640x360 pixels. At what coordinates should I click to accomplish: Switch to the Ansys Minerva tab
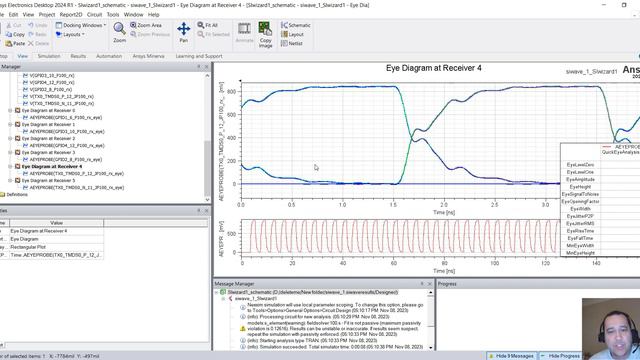(149, 56)
